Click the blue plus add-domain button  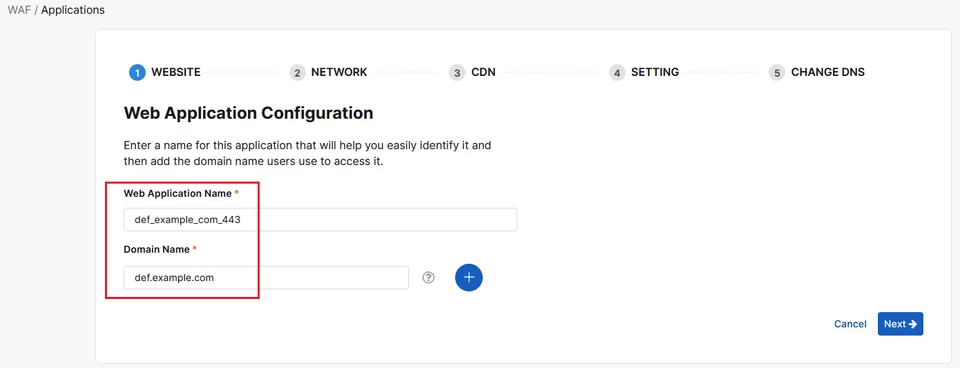pyautogui.click(x=469, y=277)
